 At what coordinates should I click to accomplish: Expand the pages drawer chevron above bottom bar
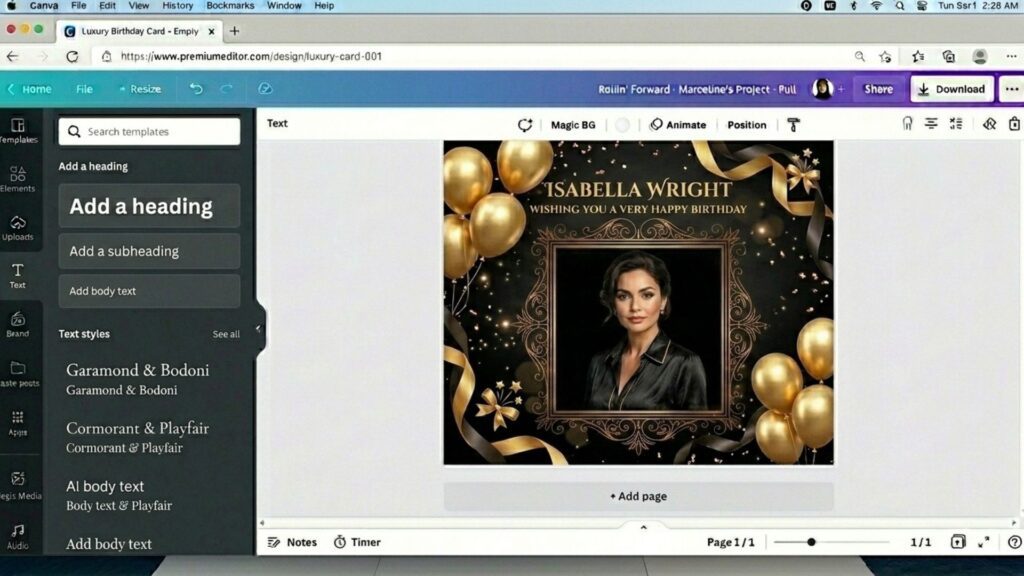click(x=643, y=527)
